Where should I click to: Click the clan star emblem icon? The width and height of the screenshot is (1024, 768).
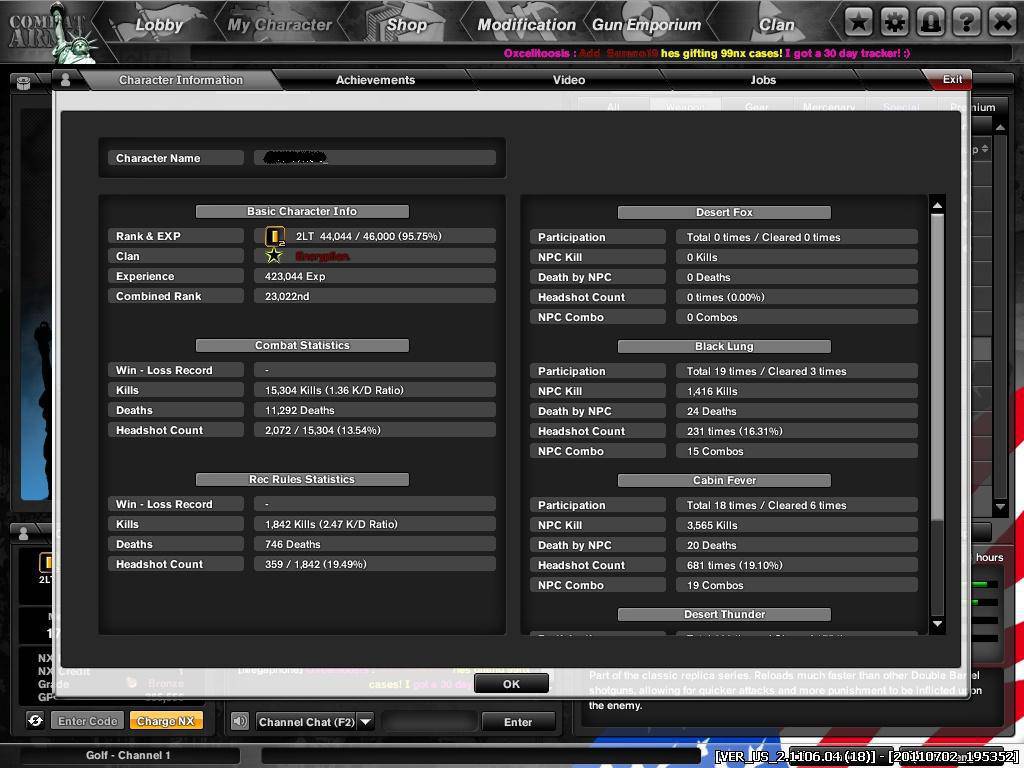[x=275, y=255]
